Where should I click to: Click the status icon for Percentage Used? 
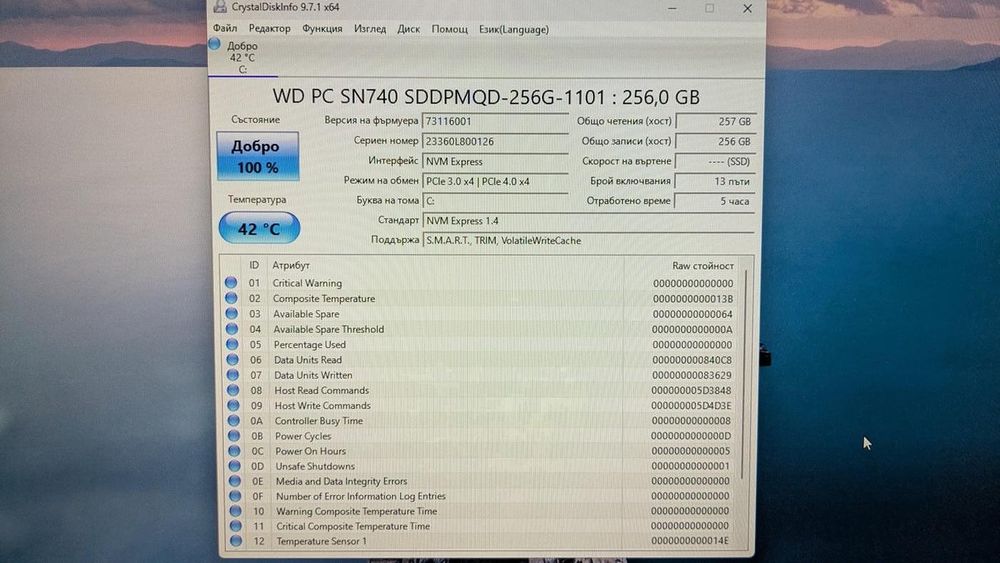(232, 344)
